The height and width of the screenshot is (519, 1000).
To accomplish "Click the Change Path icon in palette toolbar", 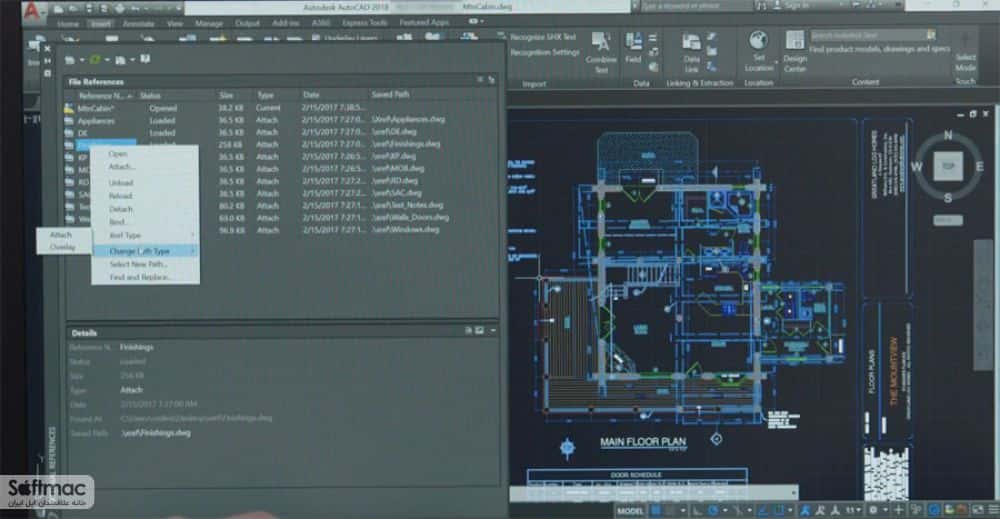I will tap(121, 59).
